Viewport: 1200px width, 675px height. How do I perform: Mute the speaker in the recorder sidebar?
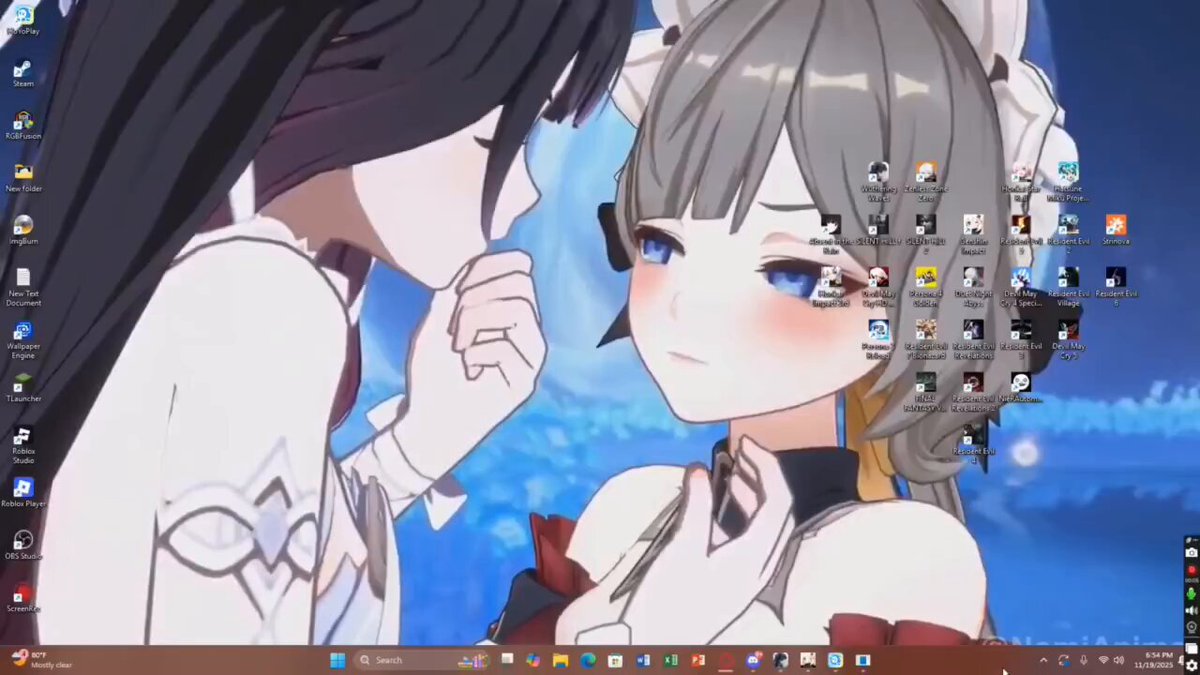coord(1191,610)
